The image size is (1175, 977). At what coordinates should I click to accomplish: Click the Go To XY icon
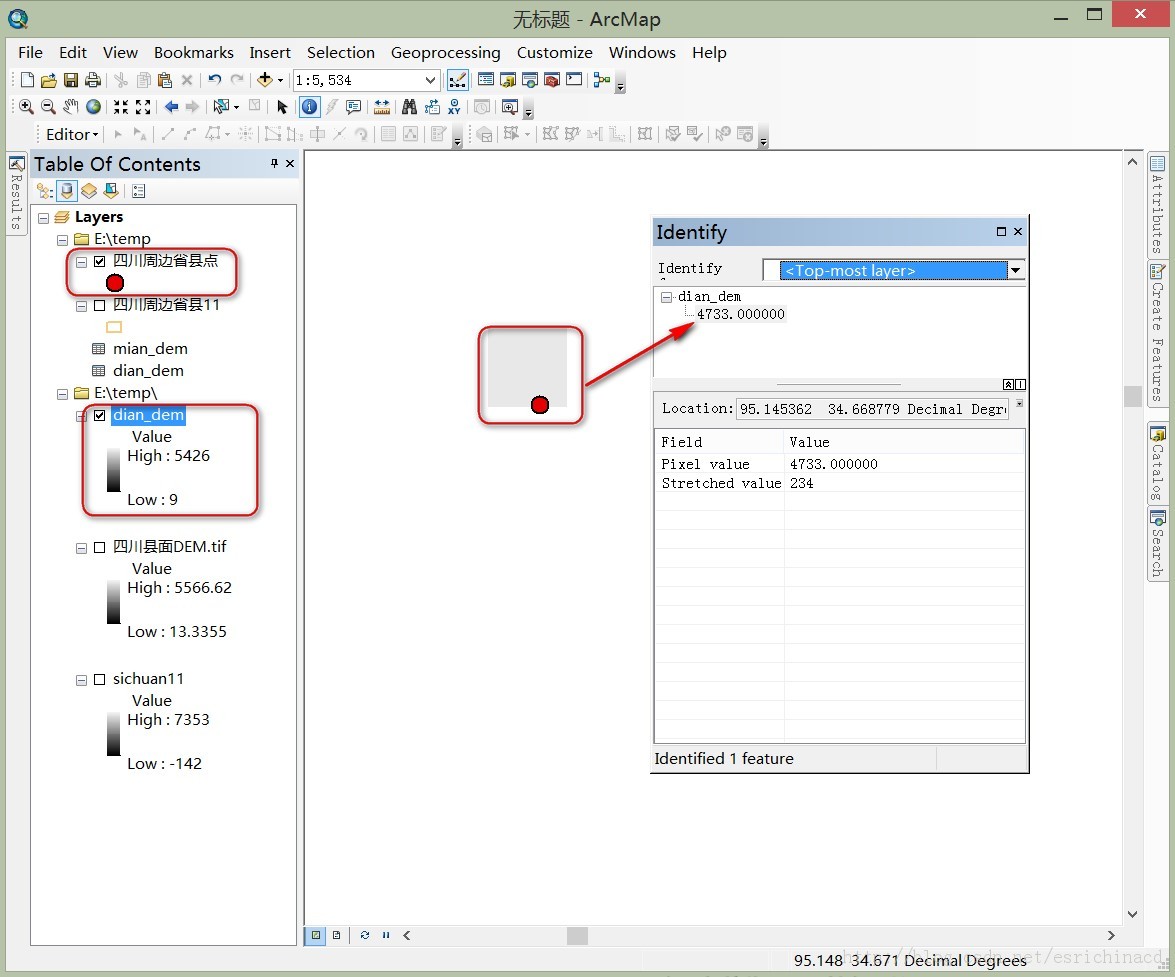[454, 107]
